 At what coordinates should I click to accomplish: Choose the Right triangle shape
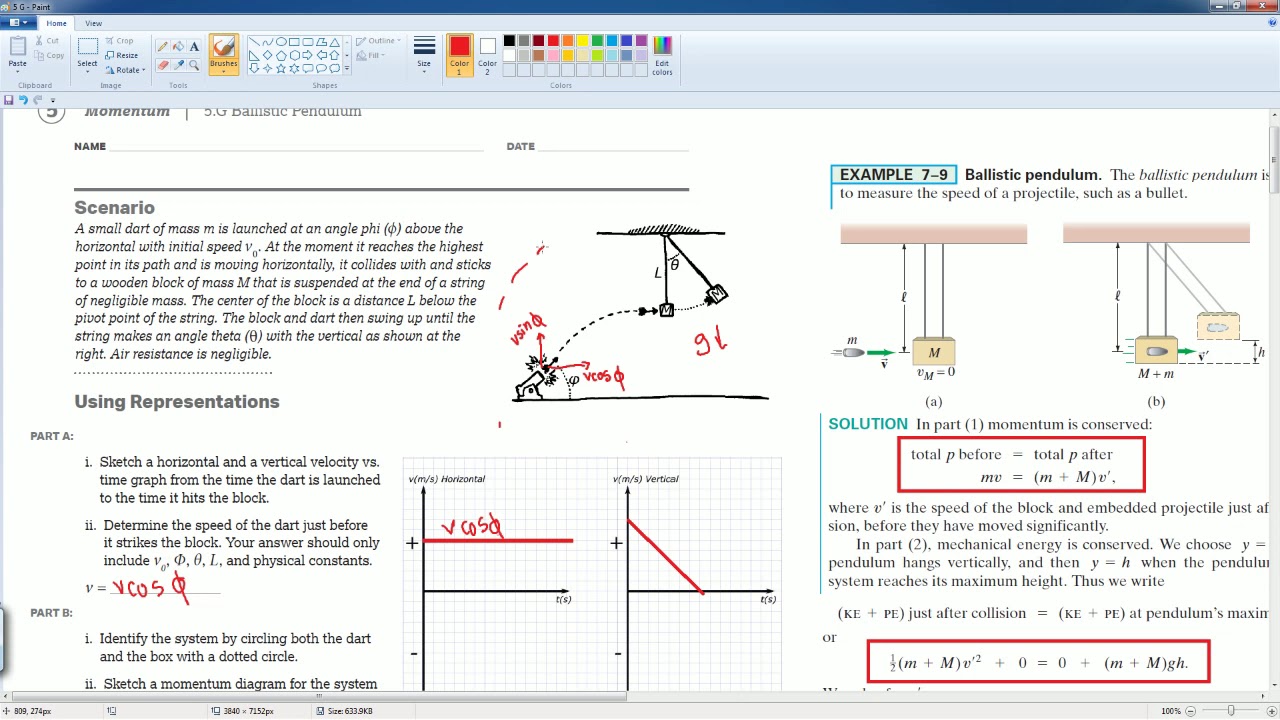pos(254,55)
